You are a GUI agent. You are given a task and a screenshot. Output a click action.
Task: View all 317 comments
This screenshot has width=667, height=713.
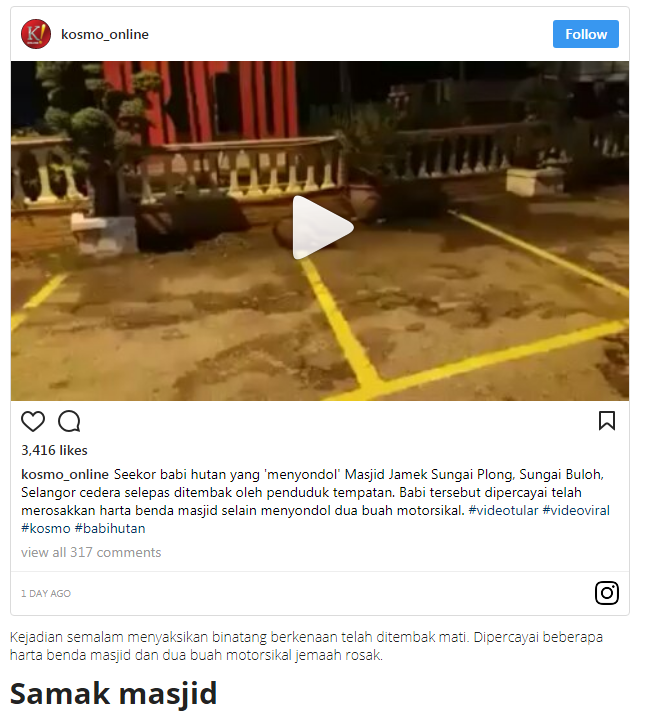point(91,552)
